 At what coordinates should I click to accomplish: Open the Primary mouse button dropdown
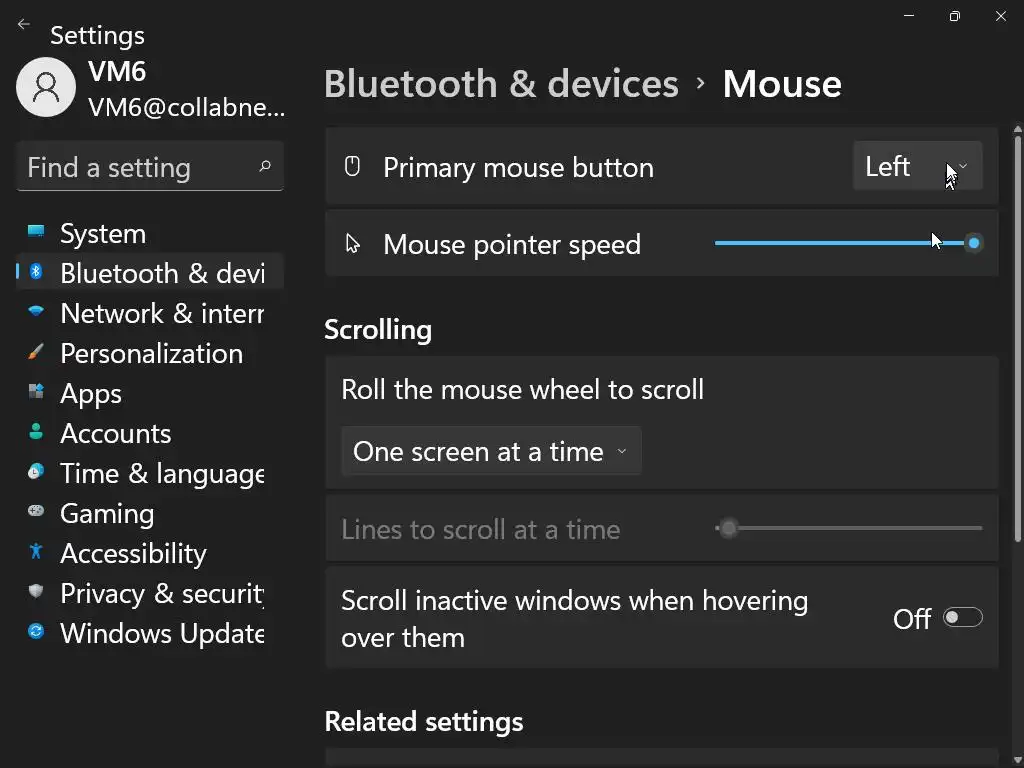[917, 167]
